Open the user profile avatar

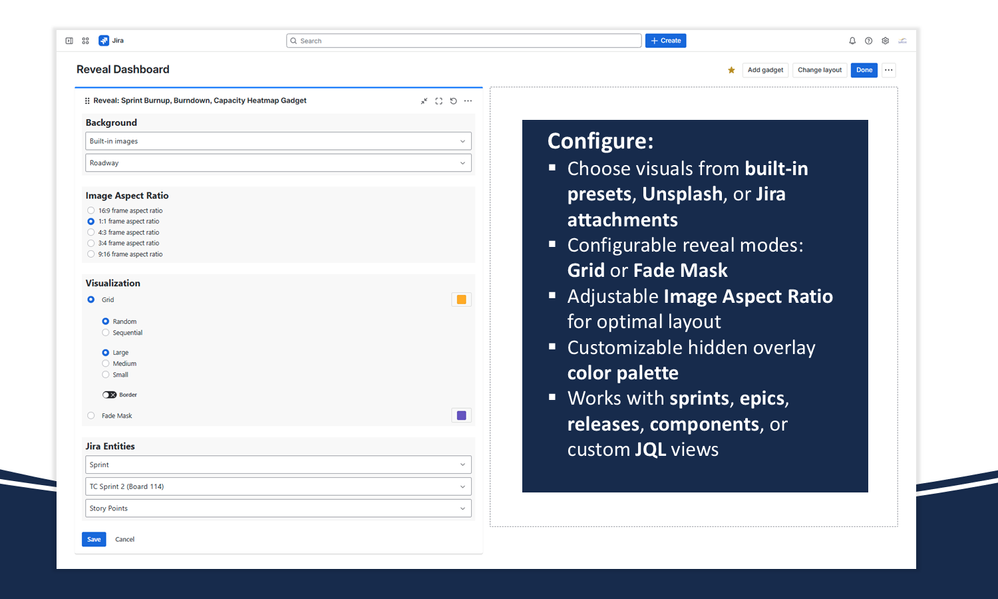click(x=903, y=41)
